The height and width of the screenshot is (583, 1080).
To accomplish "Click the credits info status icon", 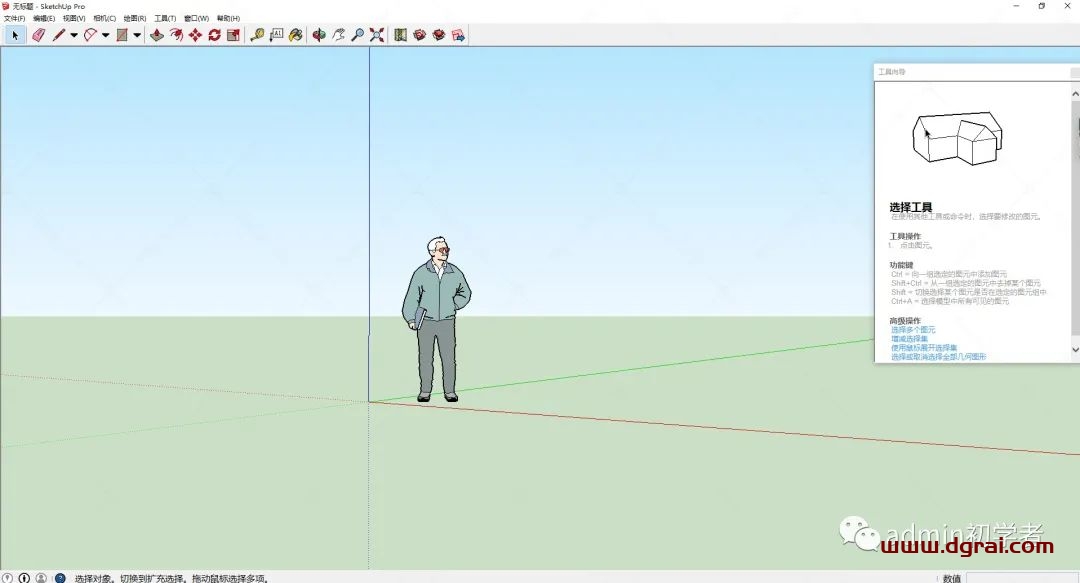I will pos(24,578).
